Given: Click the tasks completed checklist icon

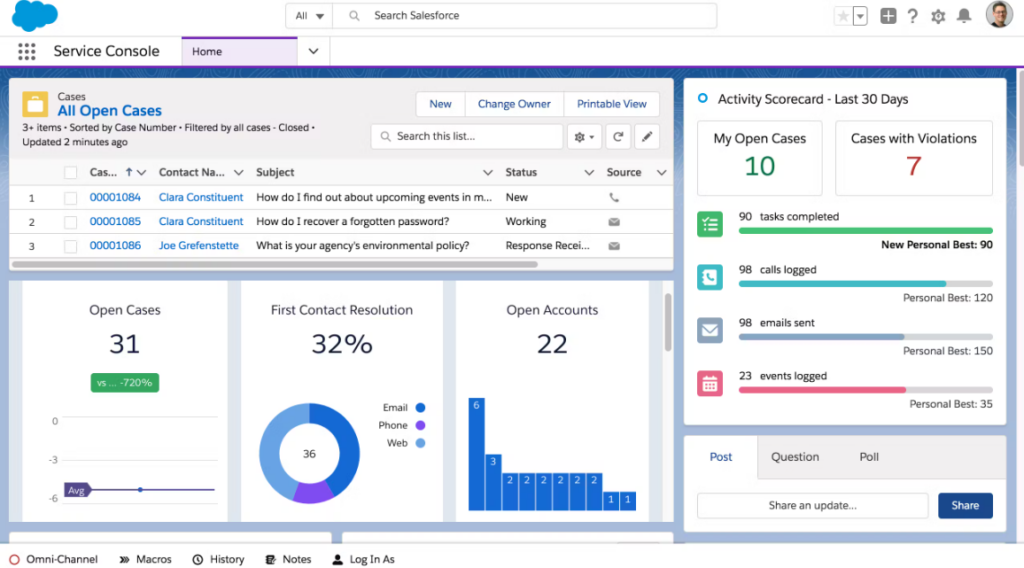Looking at the screenshot, I should click(x=710, y=224).
